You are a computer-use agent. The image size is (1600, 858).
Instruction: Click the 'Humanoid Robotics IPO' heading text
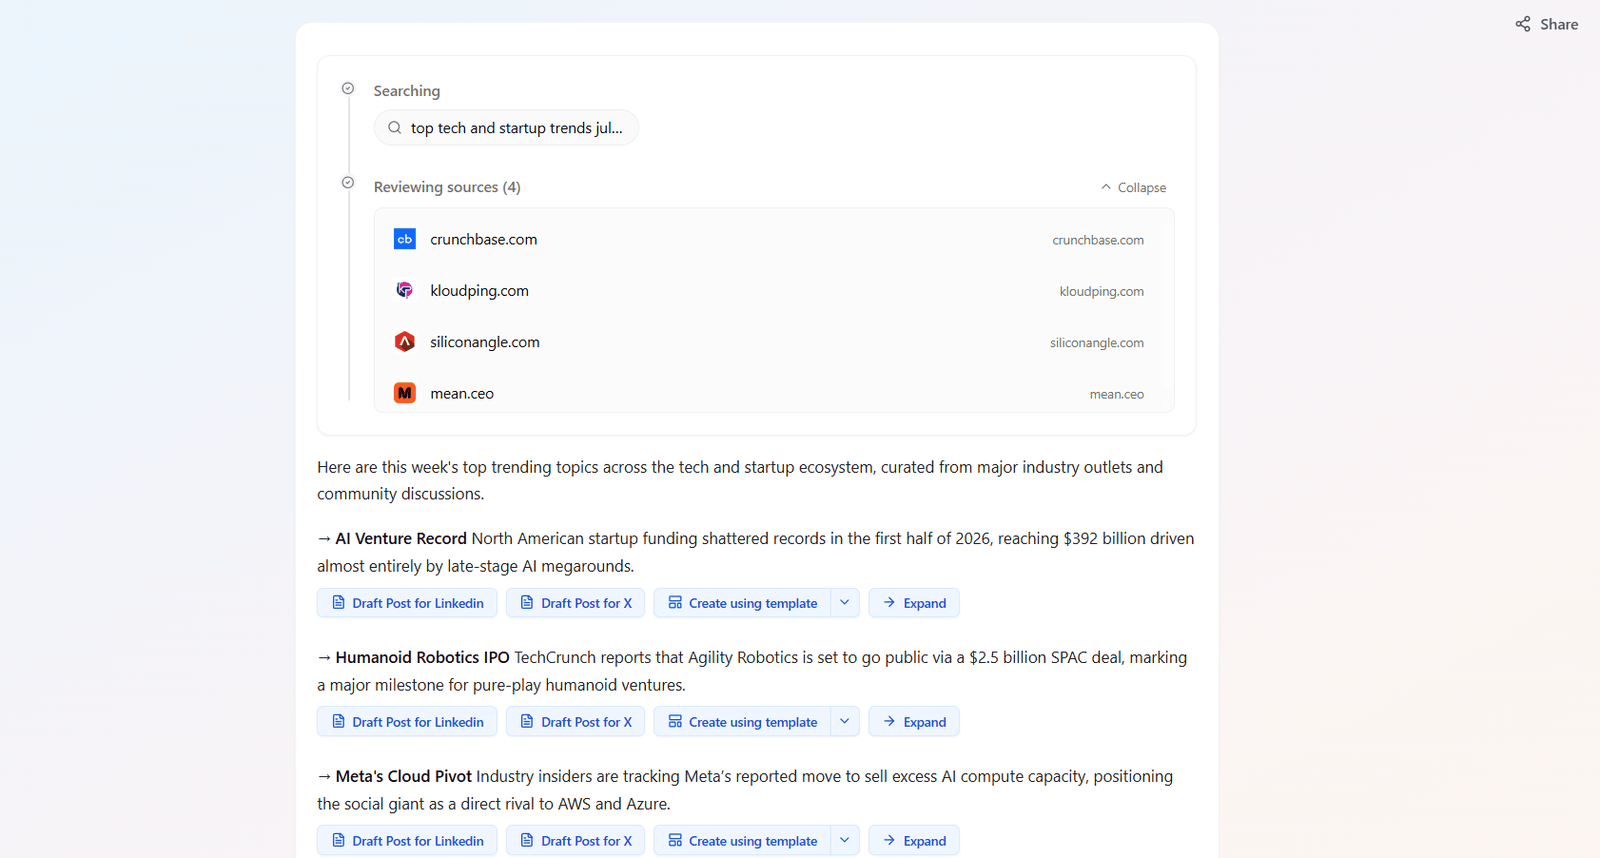(x=422, y=658)
